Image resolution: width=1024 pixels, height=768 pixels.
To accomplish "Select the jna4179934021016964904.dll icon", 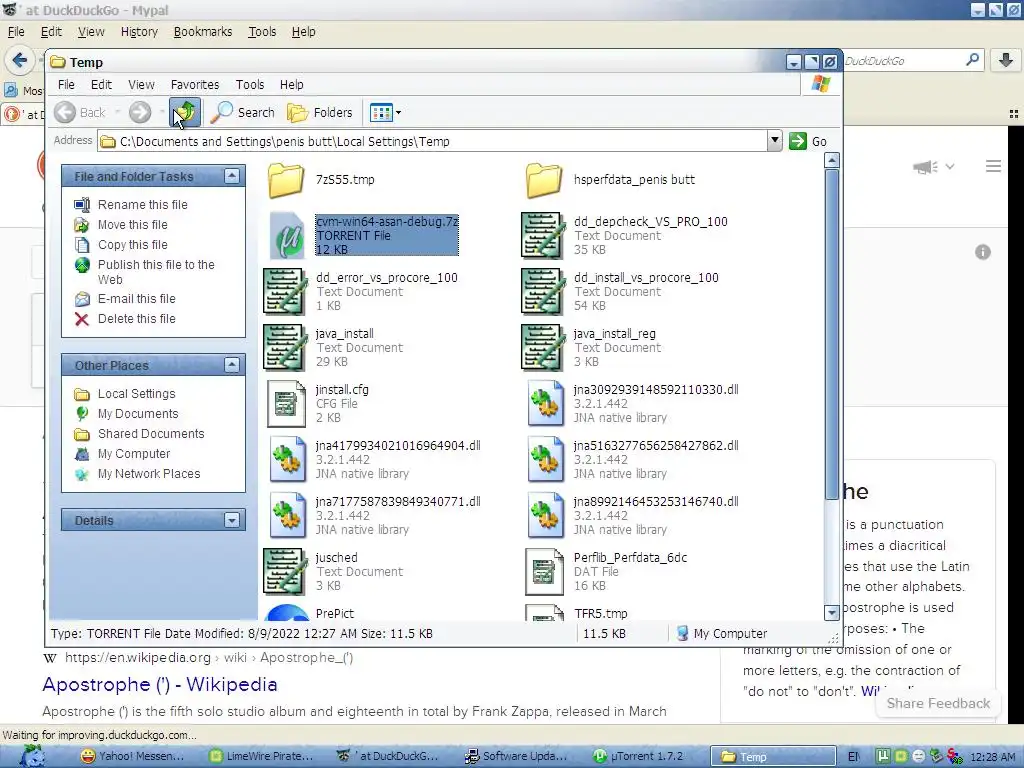I will click(287, 459).
